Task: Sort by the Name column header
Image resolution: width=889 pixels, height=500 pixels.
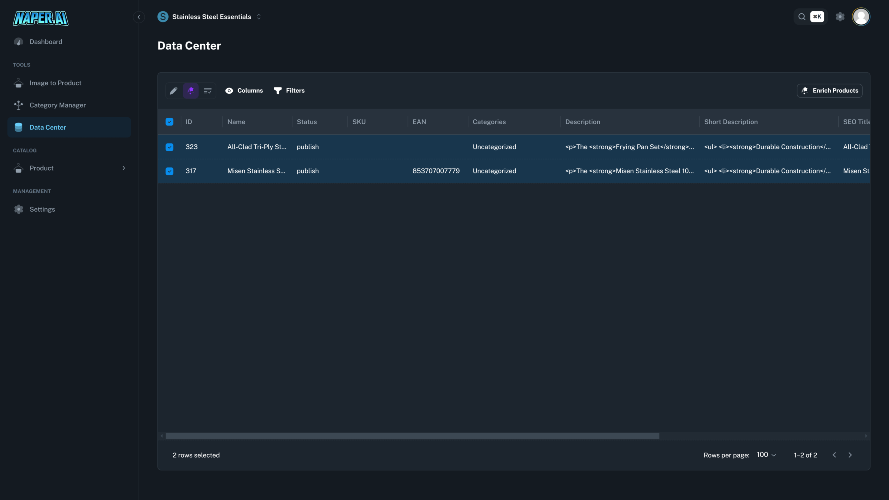Action: click(x=236, y=122)
